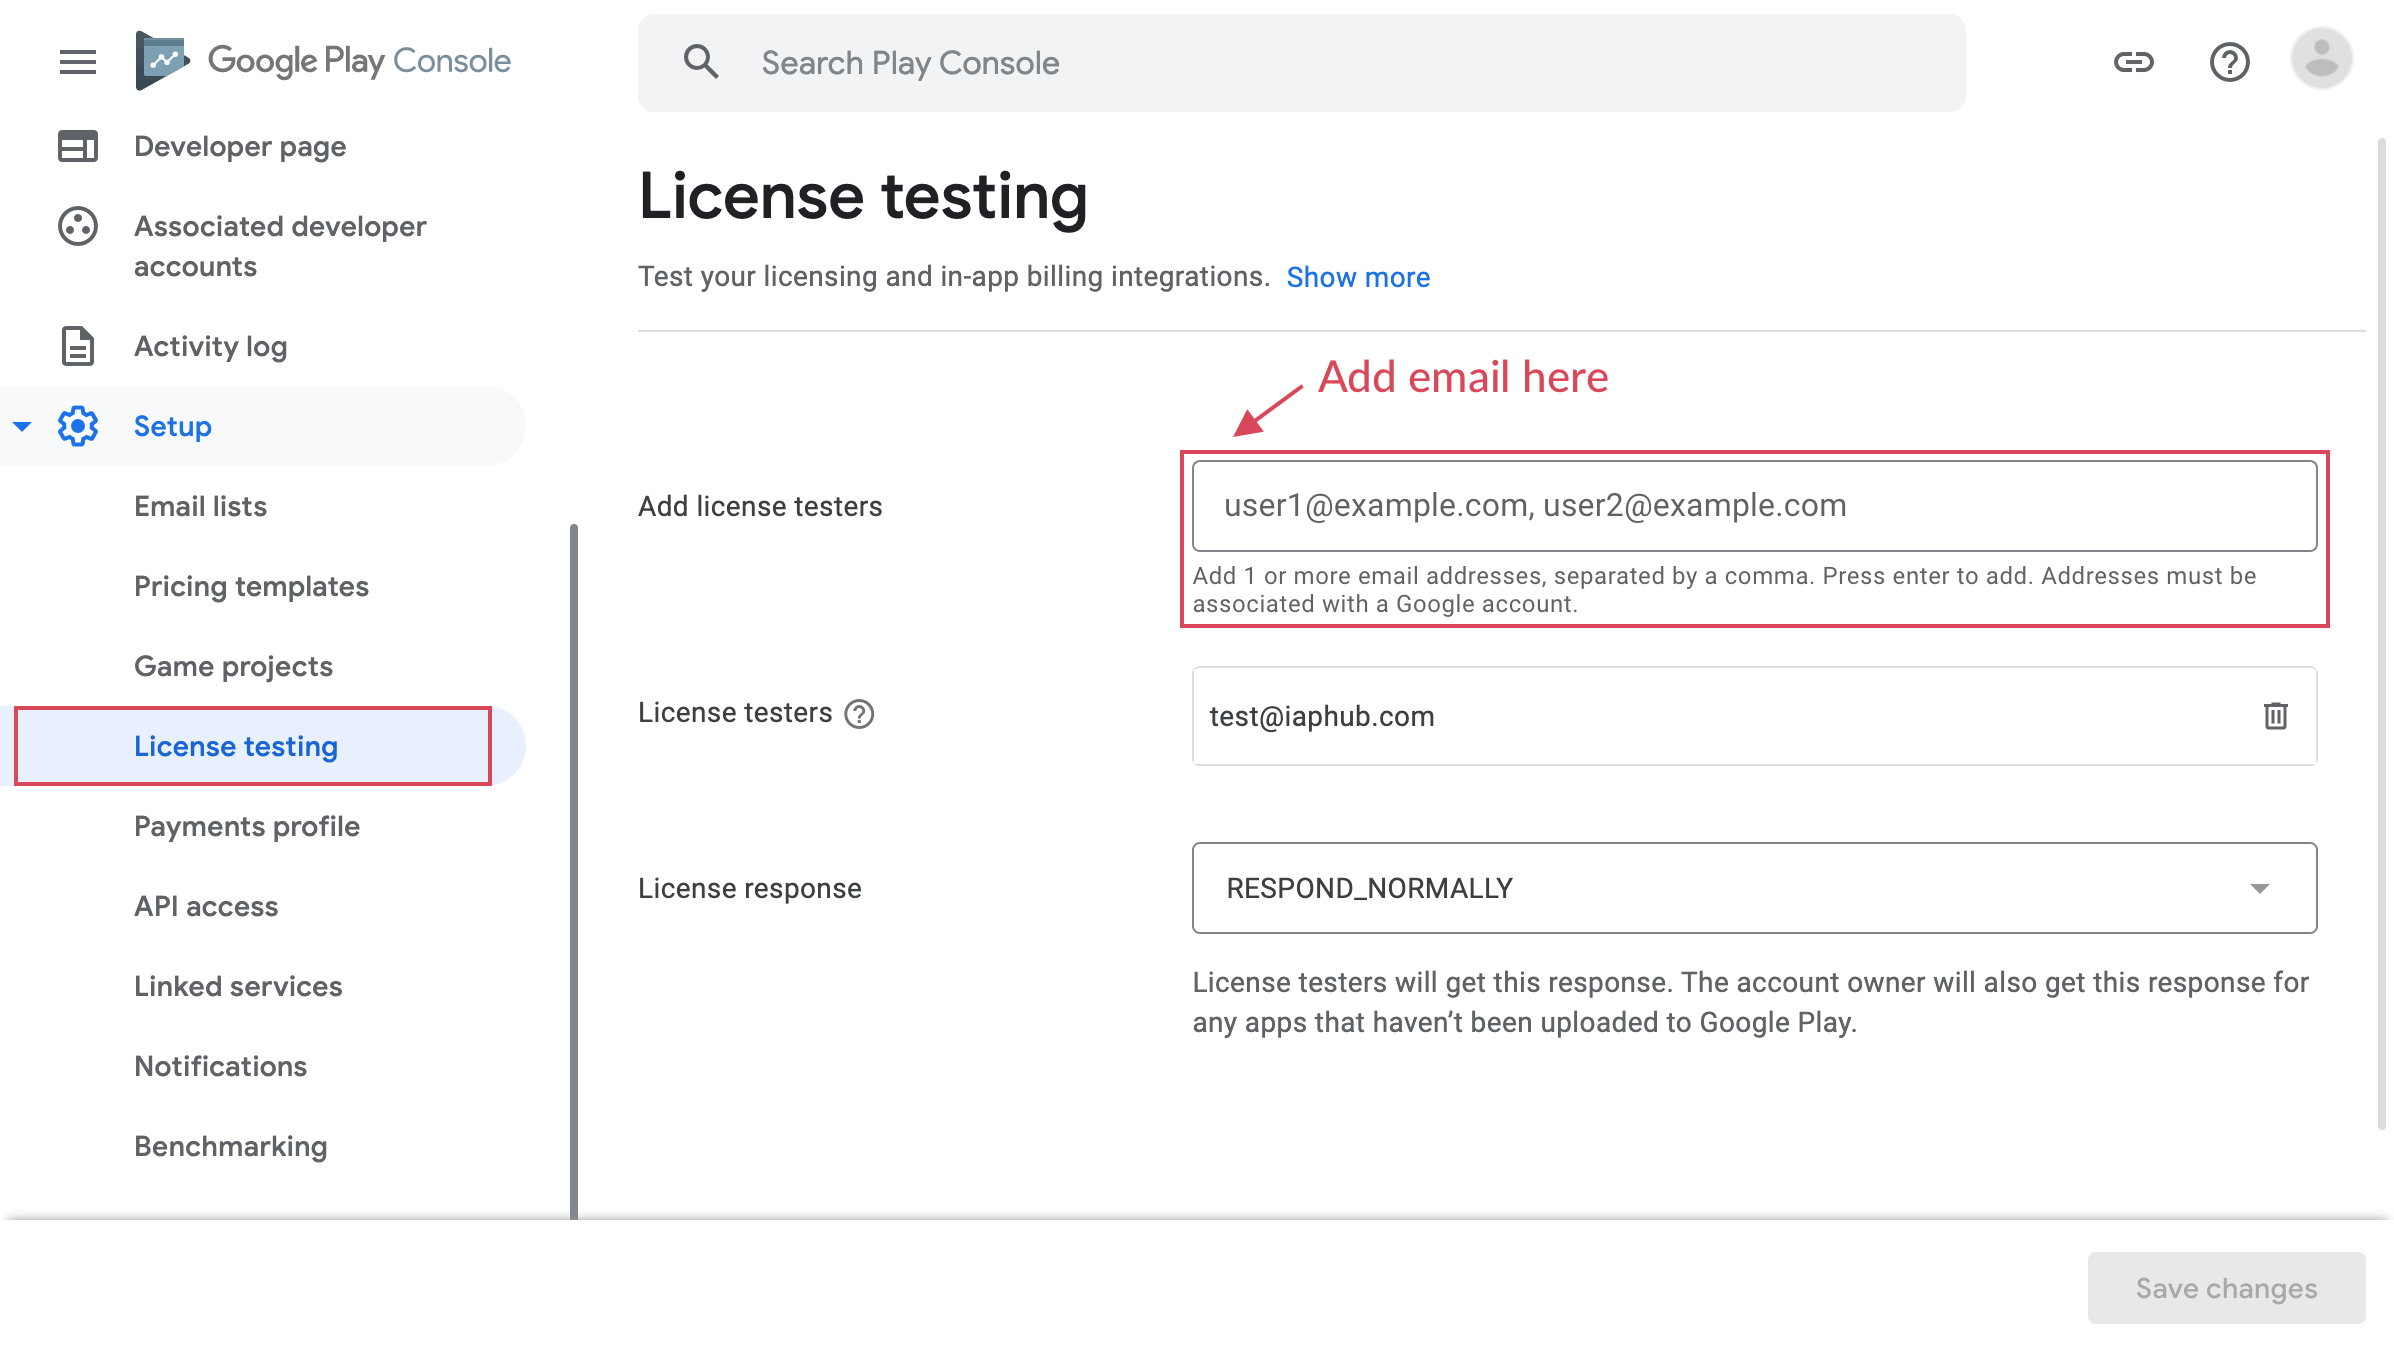
Task: Select License testing in the sidebar
Action: click(x=235, y=745)
